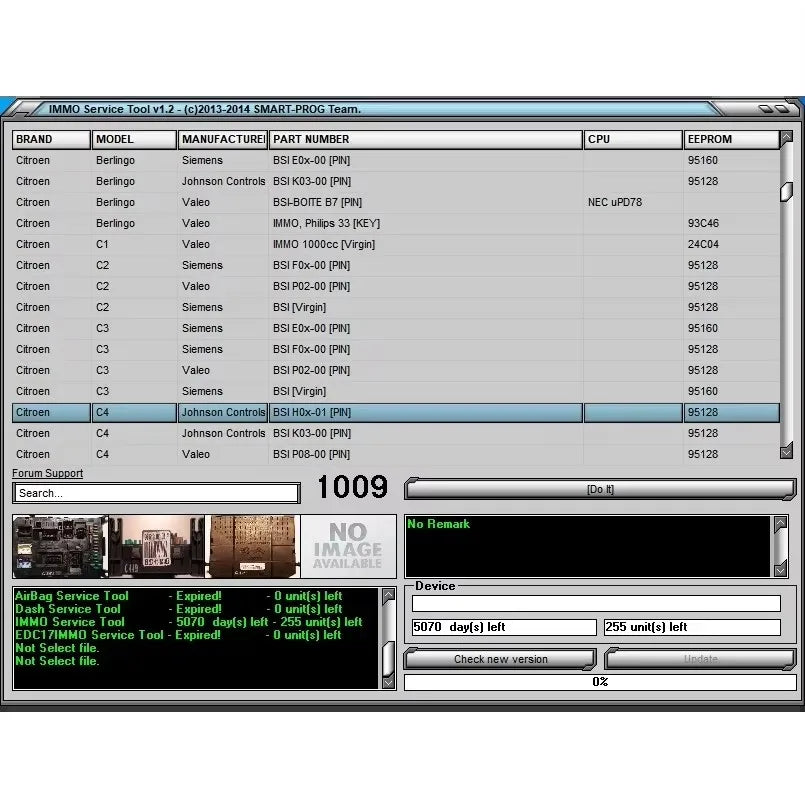805x805 pixels.
Task: Click the NO IMAGE AVAILABLE placeholder
Action: click(347, 546)
